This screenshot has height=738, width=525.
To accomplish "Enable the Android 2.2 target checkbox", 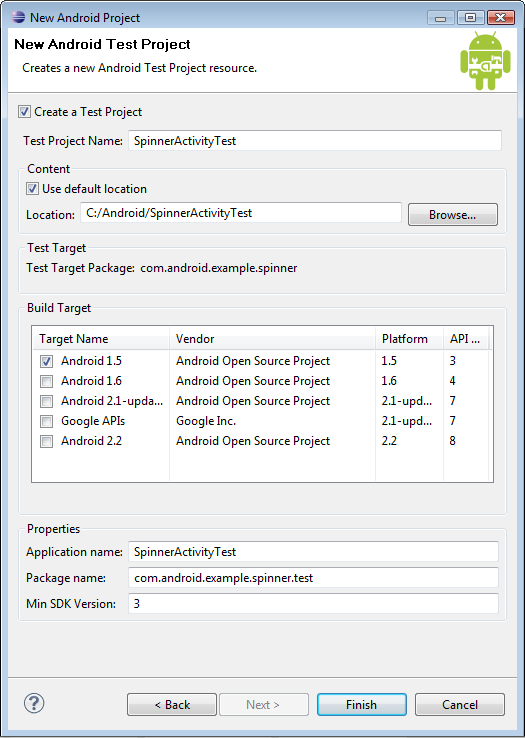I will coord(46,441).
